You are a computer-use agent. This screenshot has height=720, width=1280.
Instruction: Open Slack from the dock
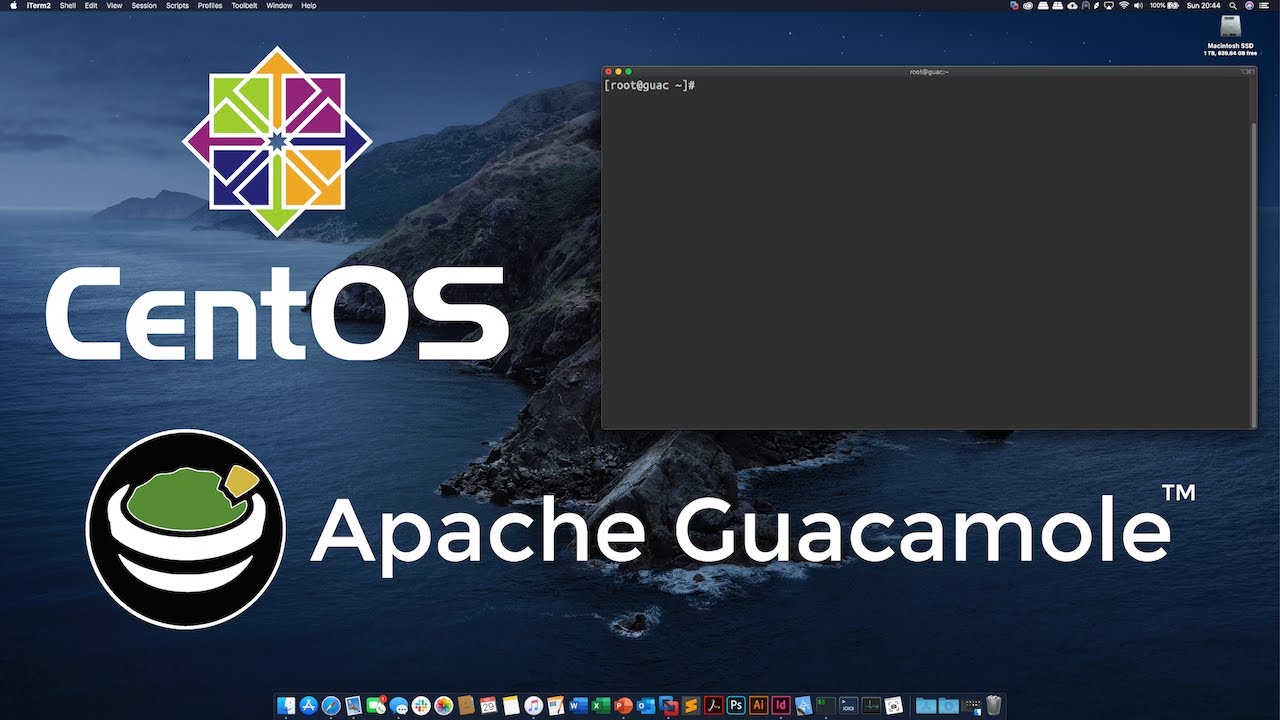(421, 705)
